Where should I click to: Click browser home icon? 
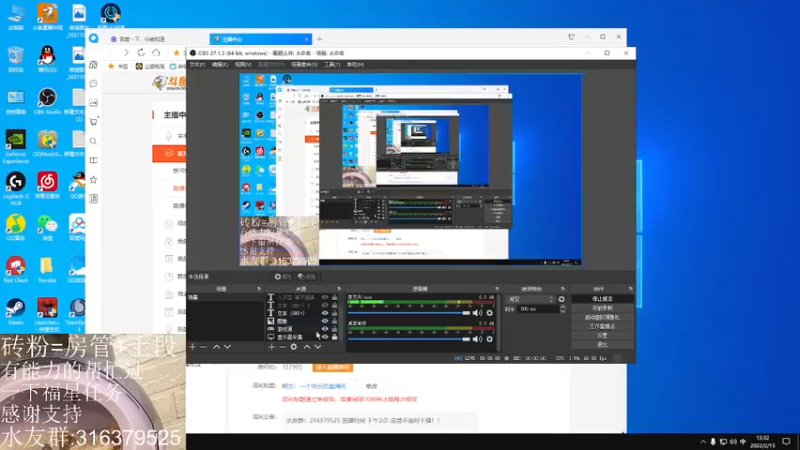pos(156,52)
